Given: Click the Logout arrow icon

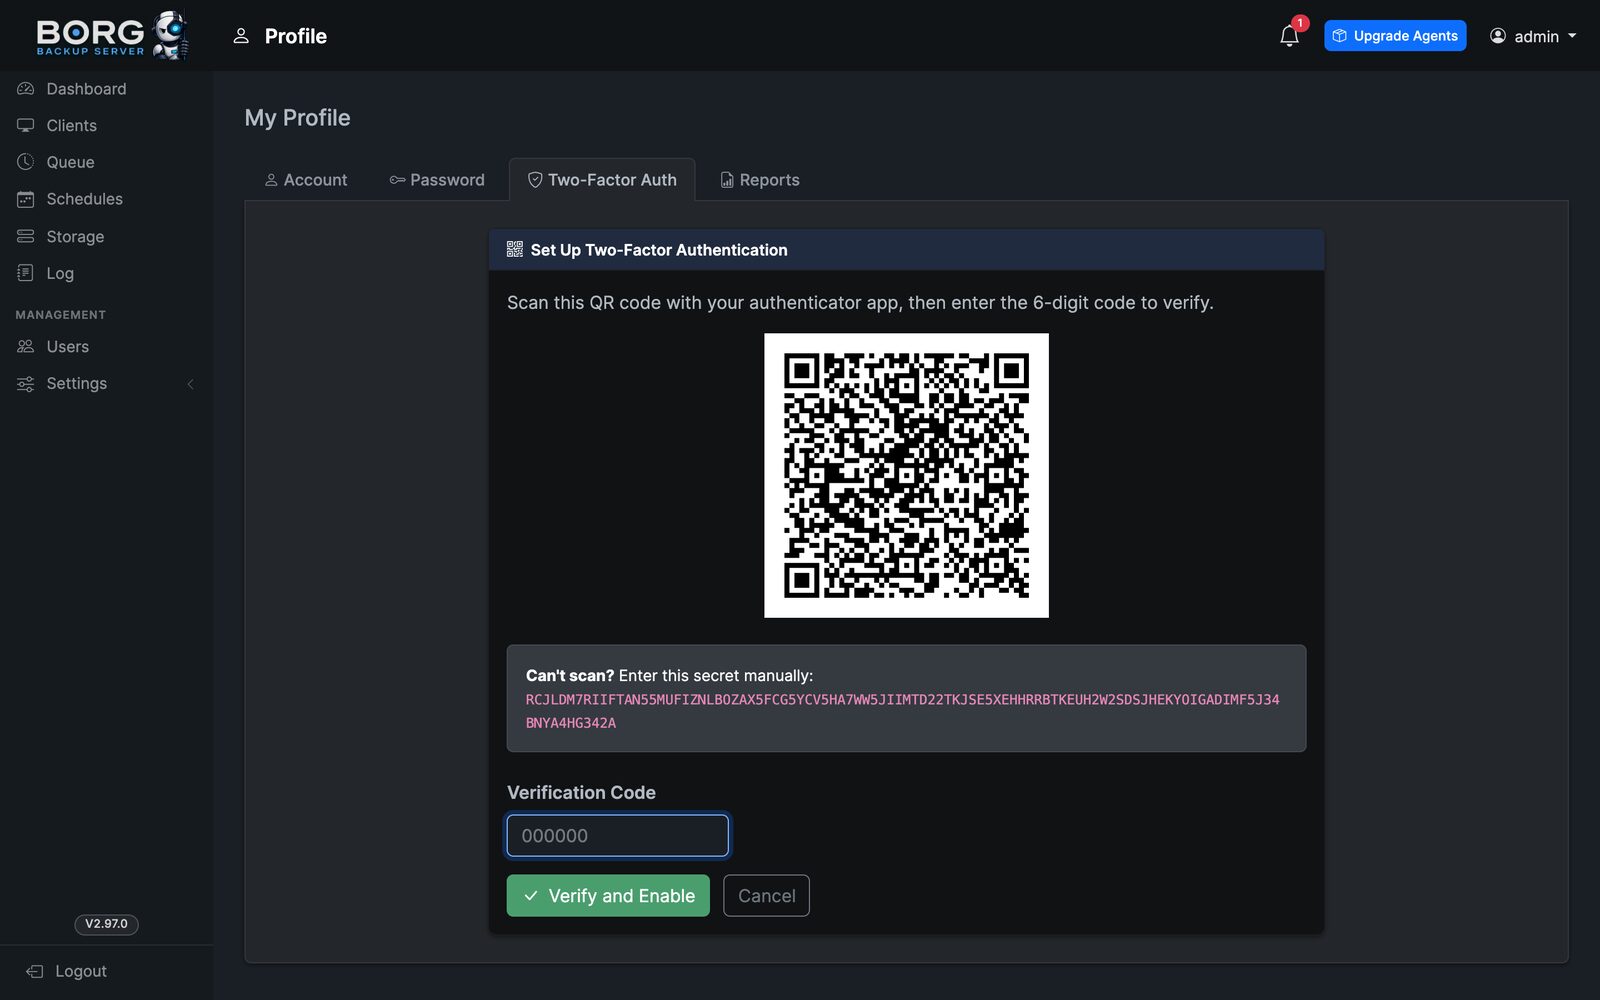Looking at the screenshot, I should point(35,971).
